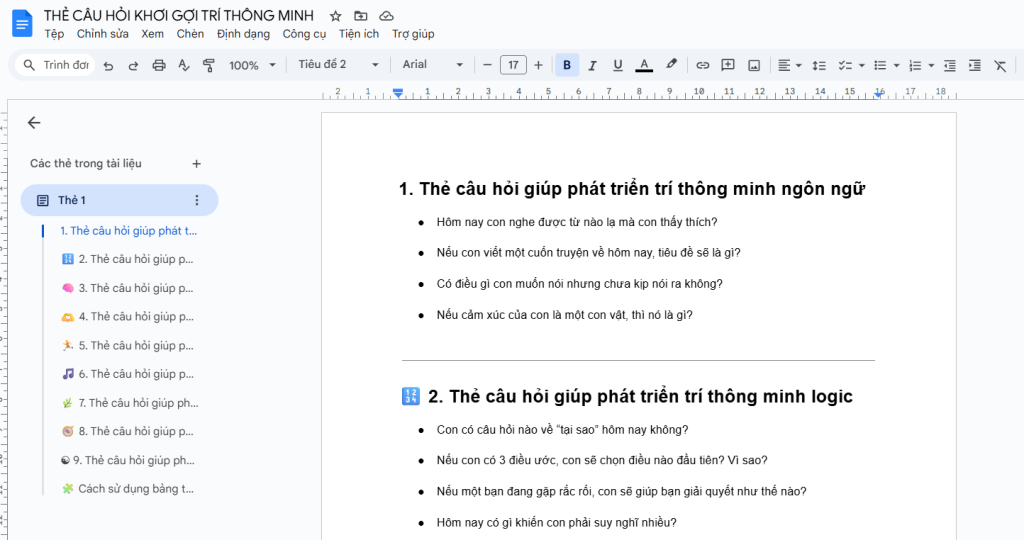Open the text color picker

tap(644, 65)
